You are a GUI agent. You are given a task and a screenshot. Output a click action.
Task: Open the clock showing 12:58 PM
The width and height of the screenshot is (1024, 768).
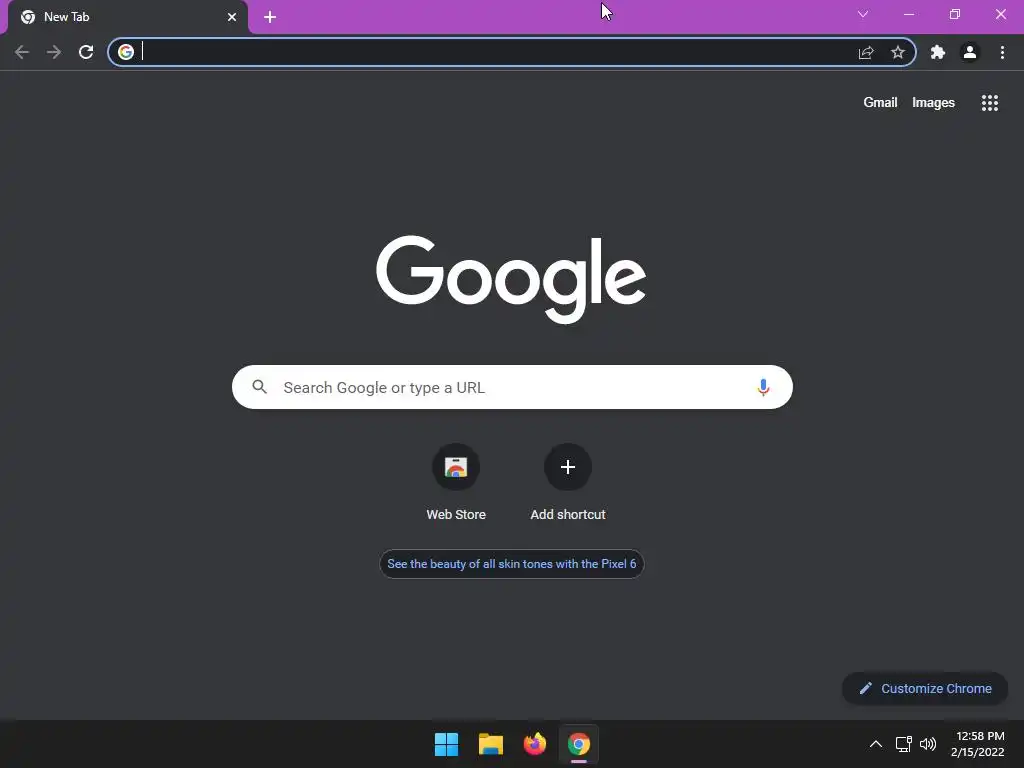(977, 744)
